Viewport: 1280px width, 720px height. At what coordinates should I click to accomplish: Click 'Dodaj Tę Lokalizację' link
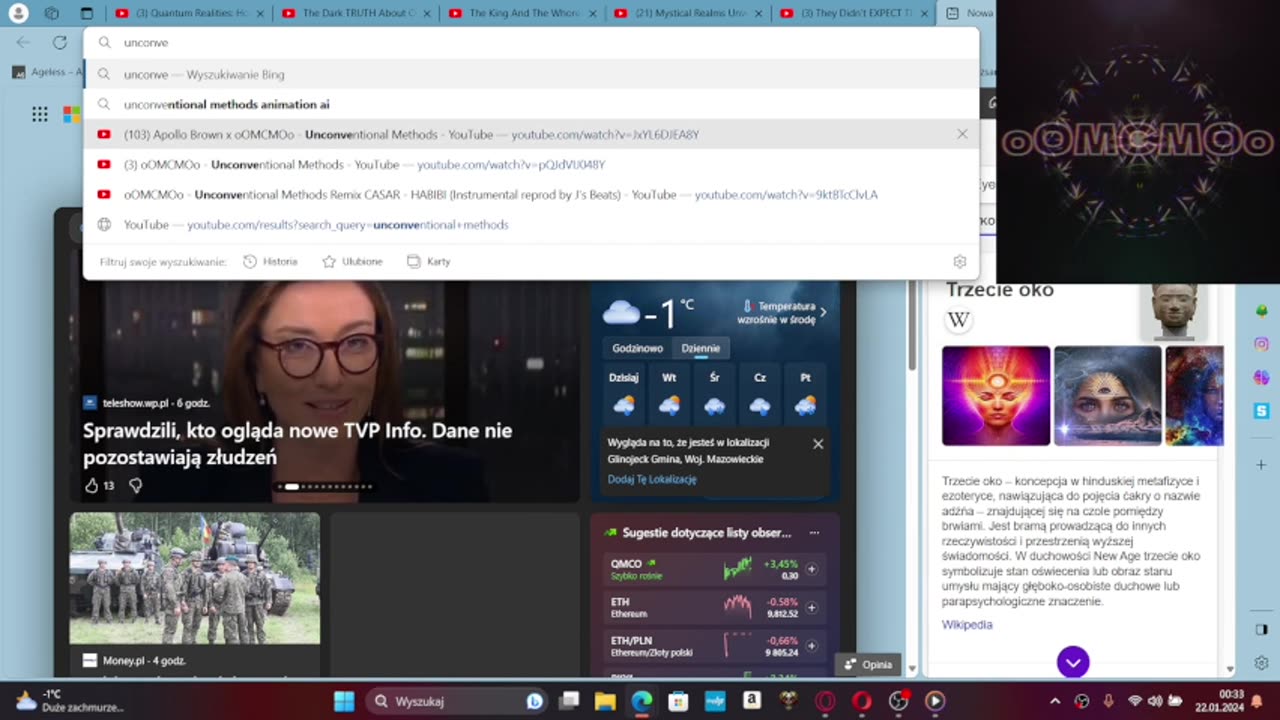[652, 479]
